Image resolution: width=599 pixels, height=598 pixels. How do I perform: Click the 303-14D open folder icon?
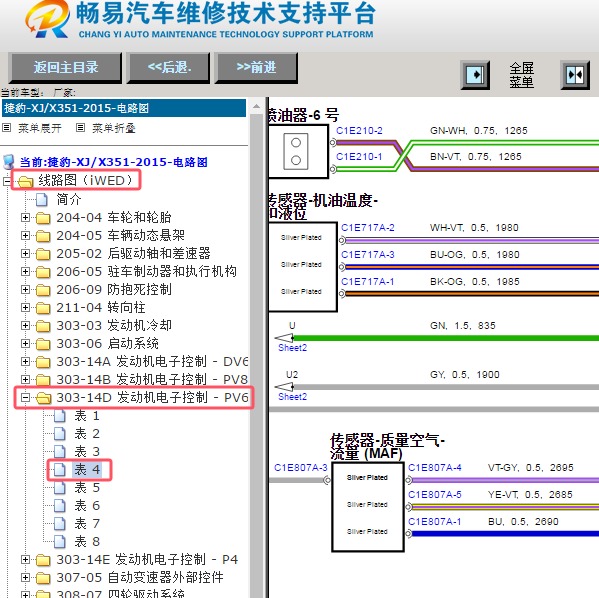click(44, 398)
